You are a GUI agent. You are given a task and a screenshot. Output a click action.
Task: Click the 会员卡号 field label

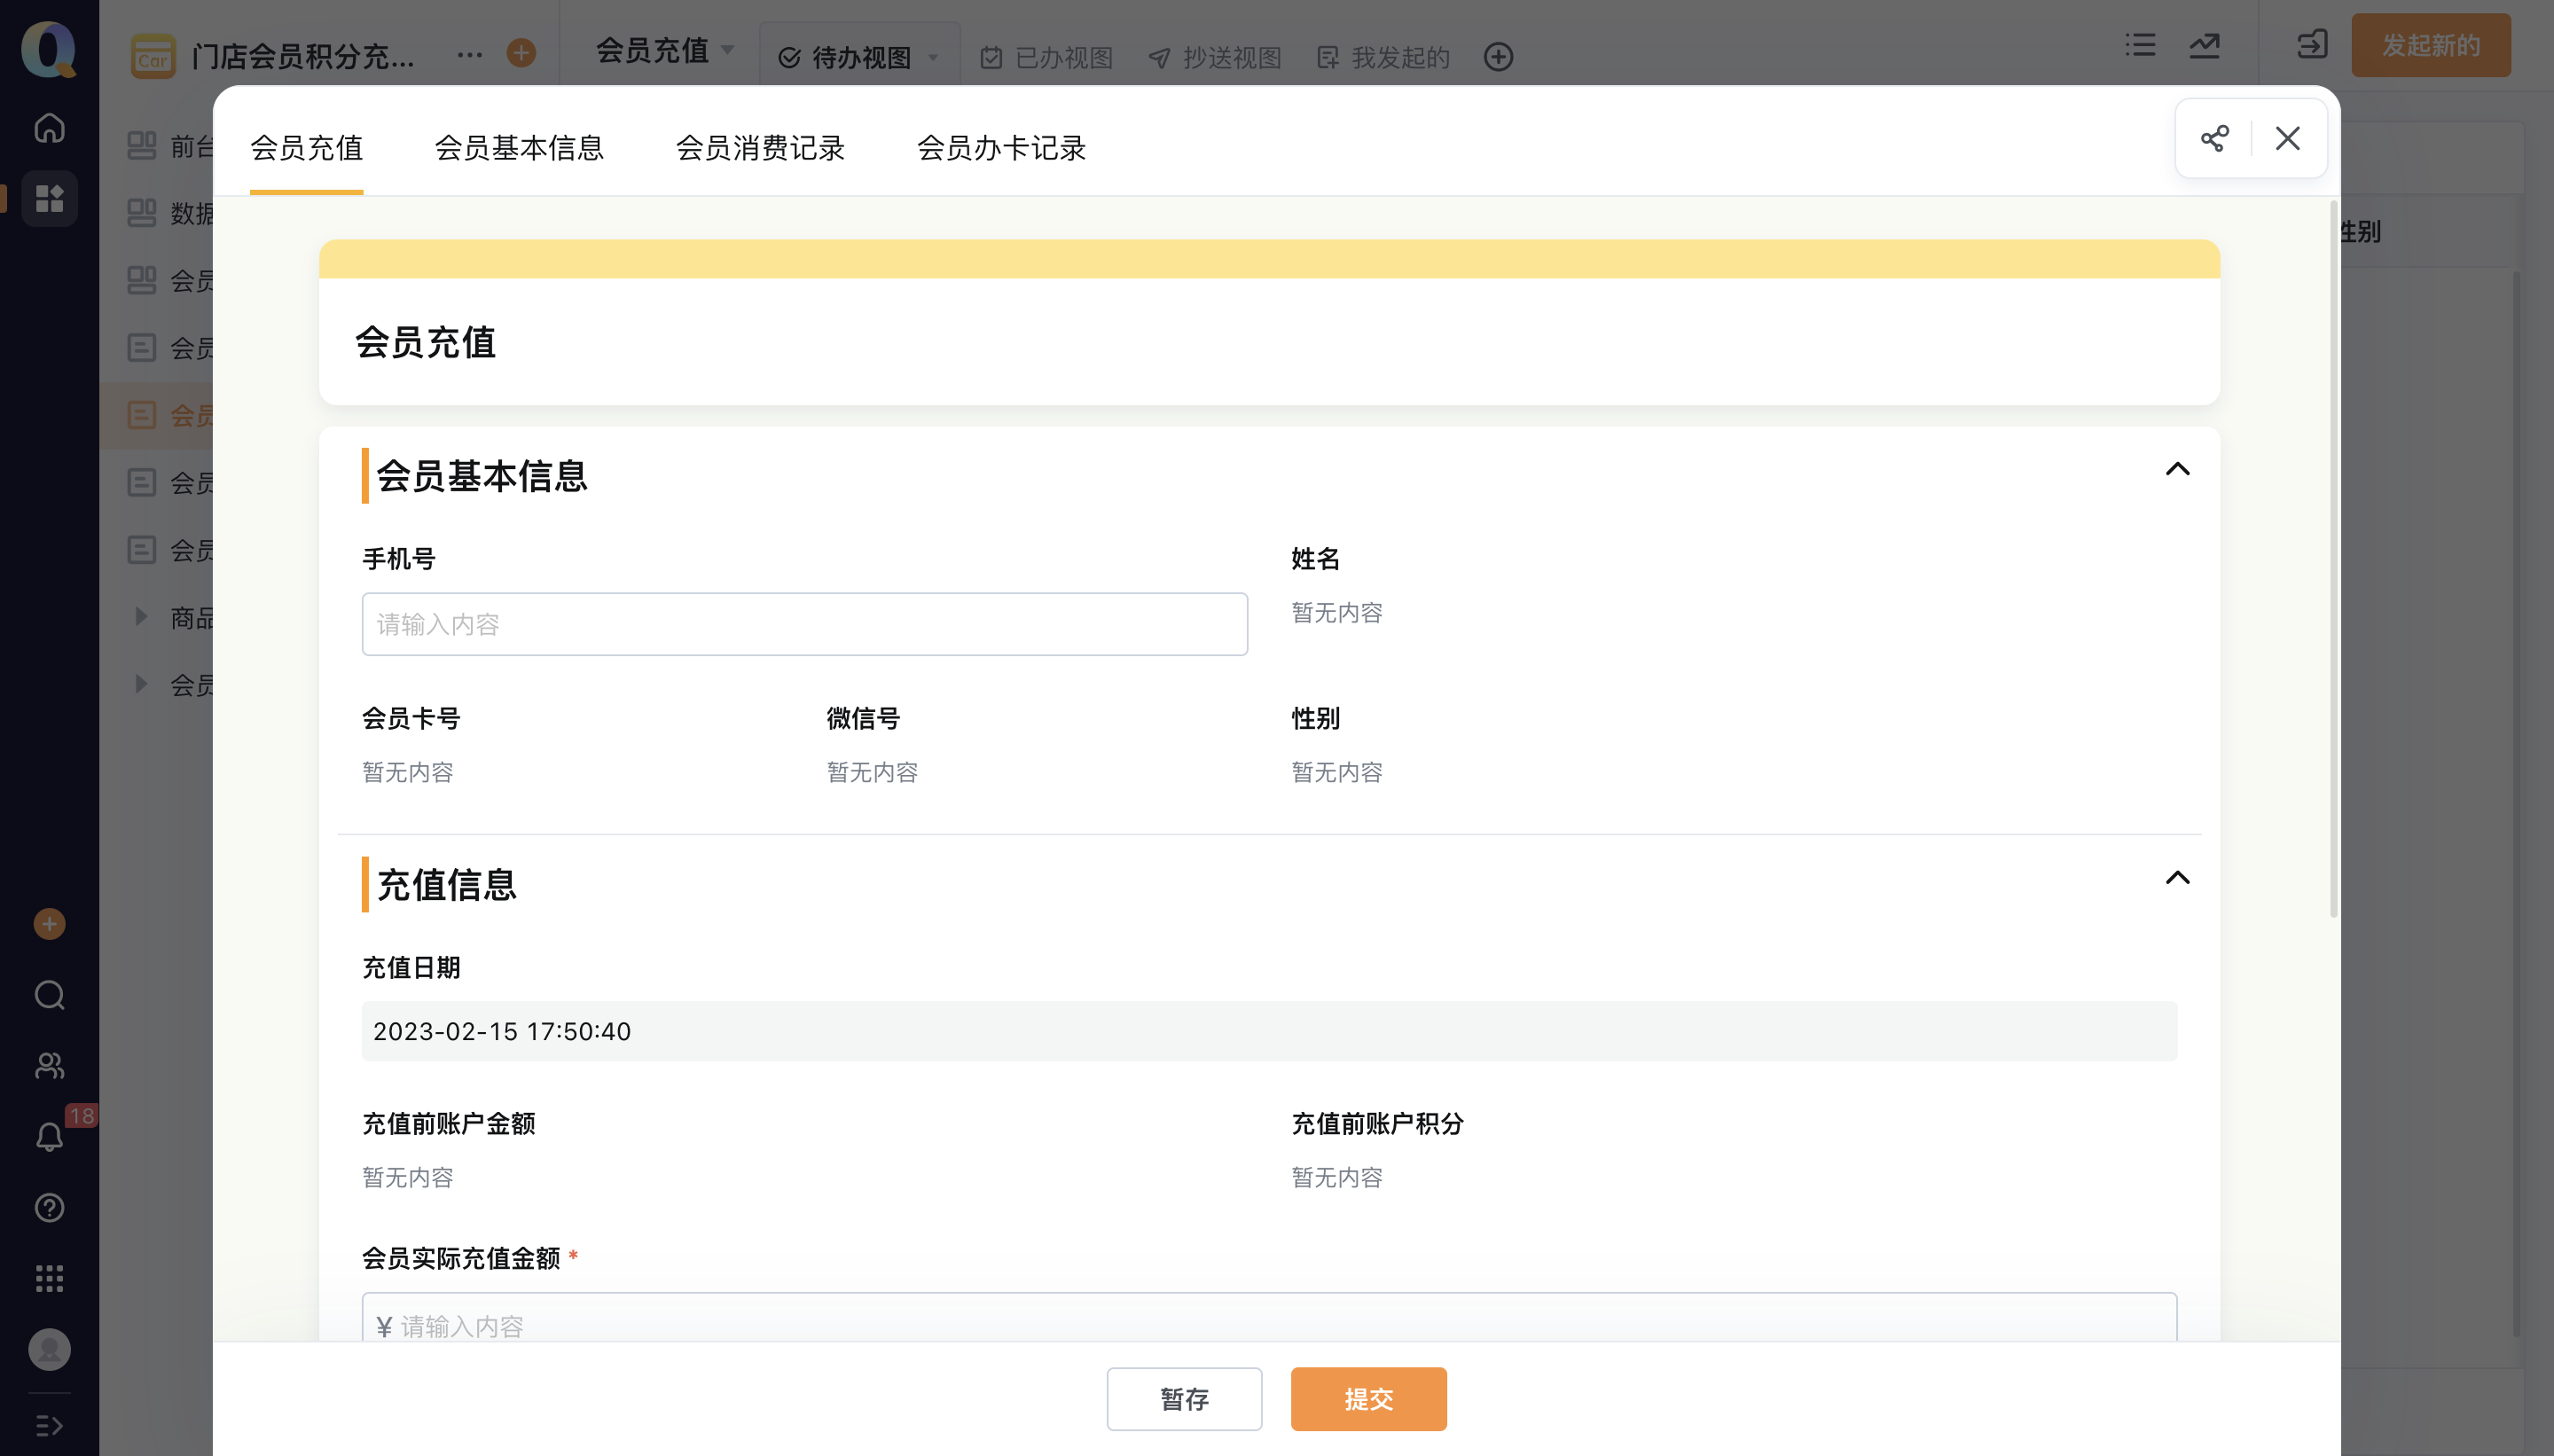pyautogui.click(x=411, y=718)
